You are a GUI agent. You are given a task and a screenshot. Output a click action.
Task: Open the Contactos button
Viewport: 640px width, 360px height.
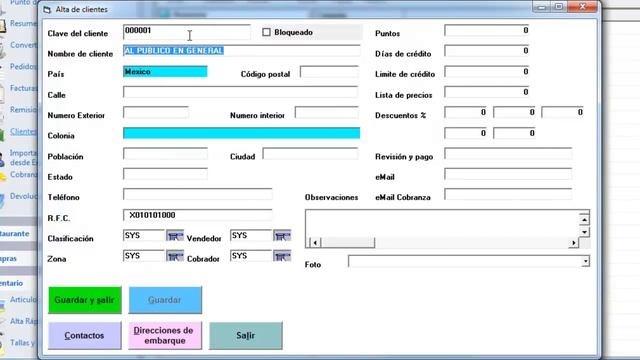tap(84, 336)
